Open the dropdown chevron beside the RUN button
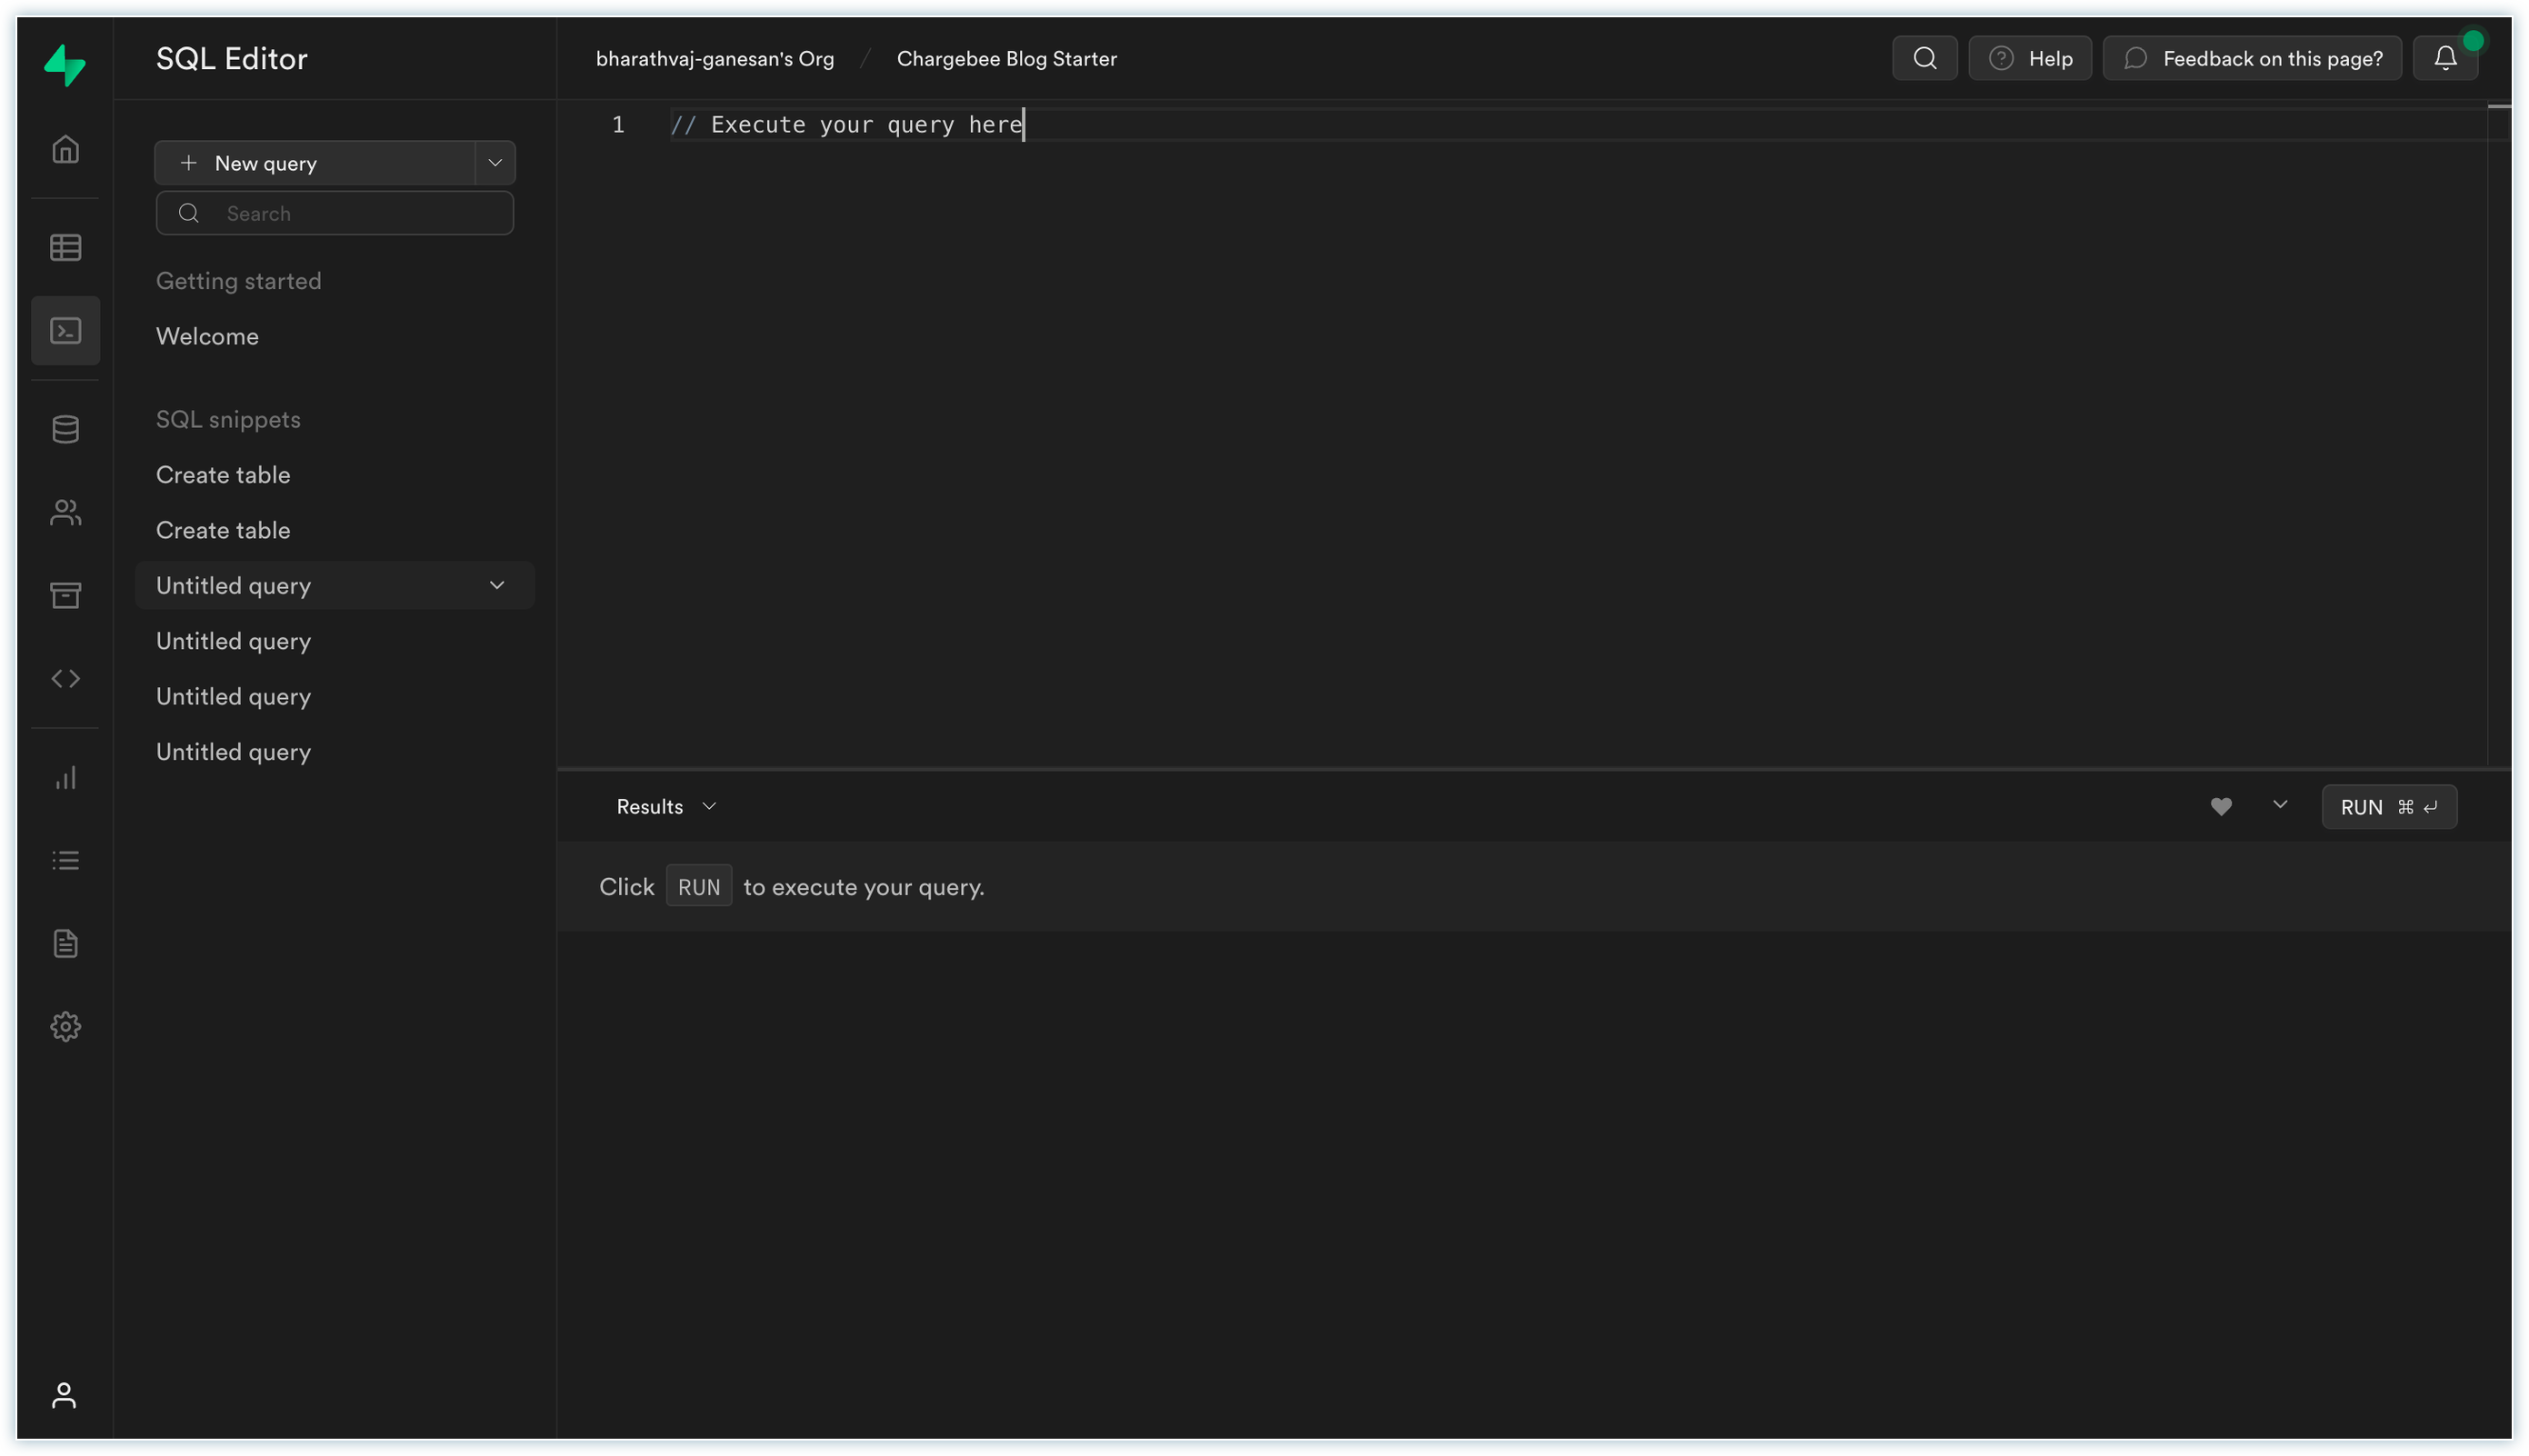This screenshot has width=2529, height=1456. click(x=2280, y=805)
